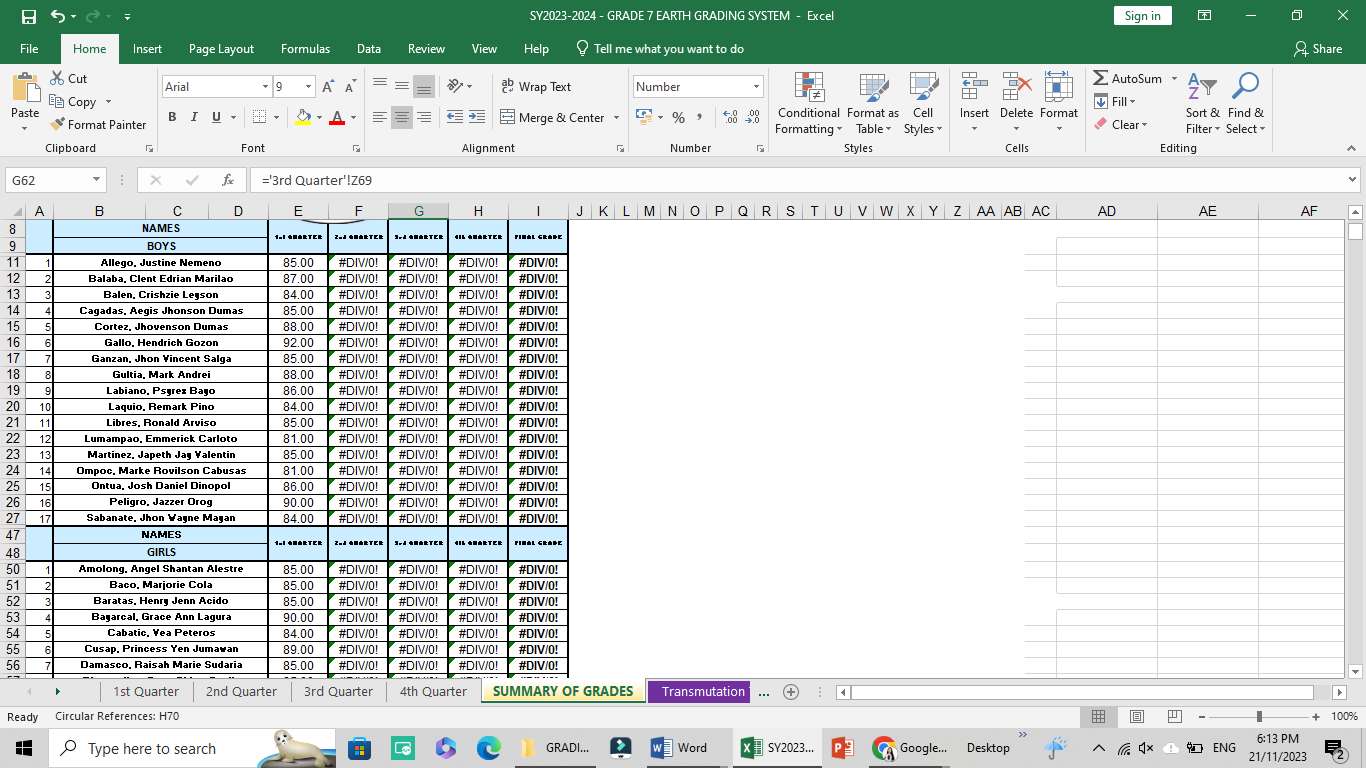Apply the fill color bucket
1366x768 pixels.
point(303,117)
